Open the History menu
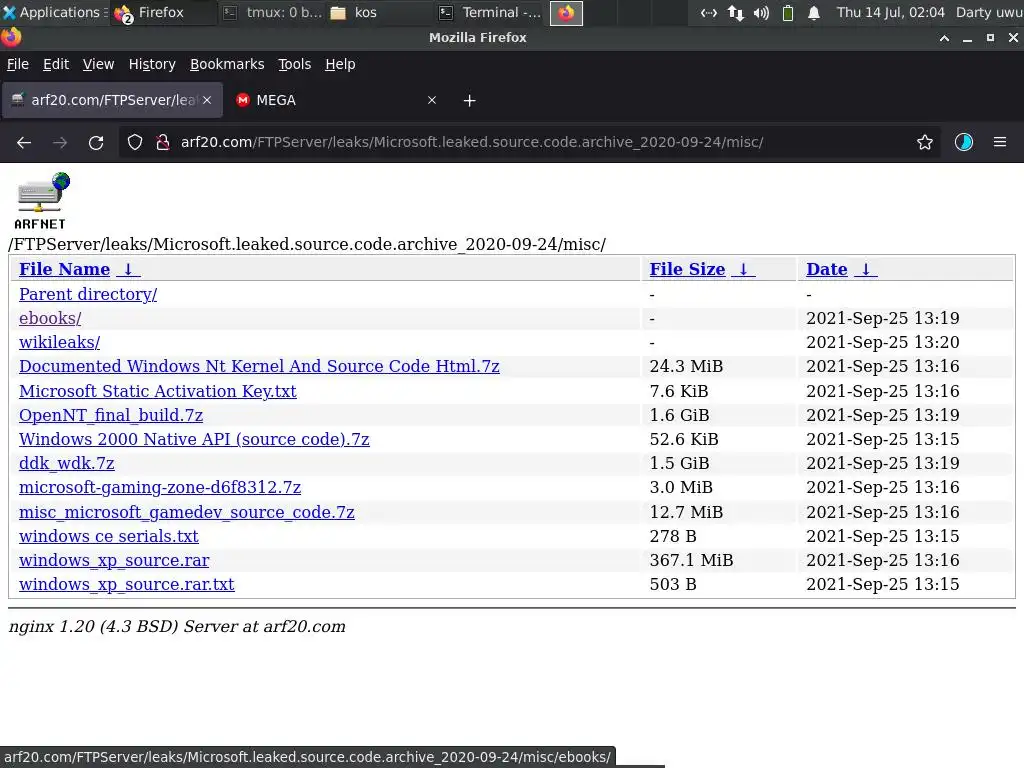 point(152,64)
